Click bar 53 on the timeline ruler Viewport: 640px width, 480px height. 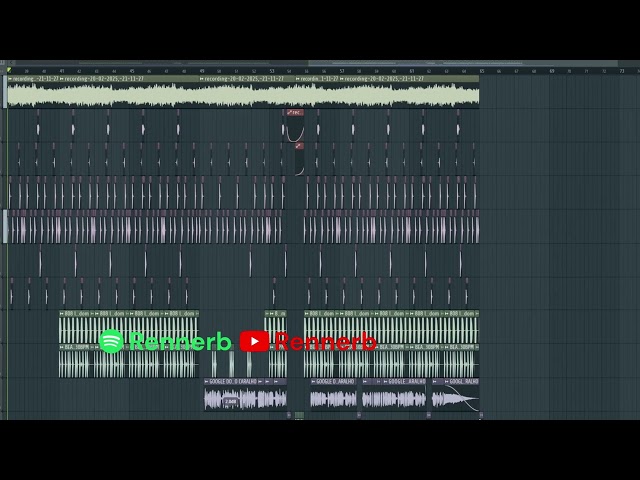pos(272,71)
